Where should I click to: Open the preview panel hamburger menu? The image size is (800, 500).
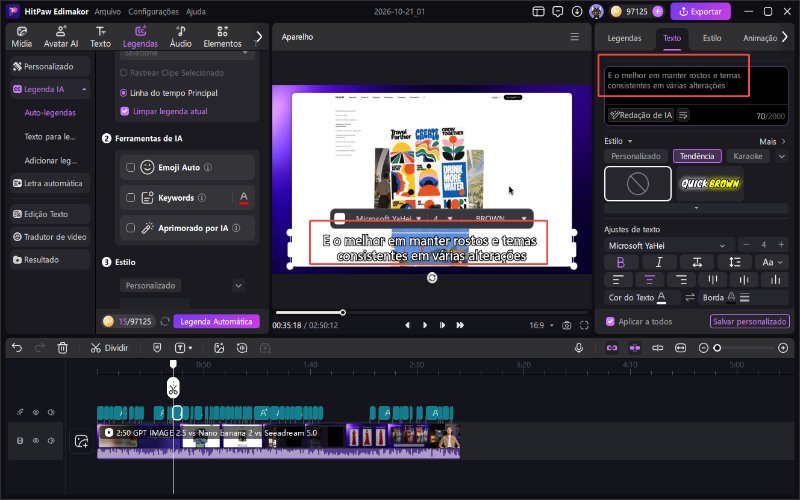pos(574,37)
